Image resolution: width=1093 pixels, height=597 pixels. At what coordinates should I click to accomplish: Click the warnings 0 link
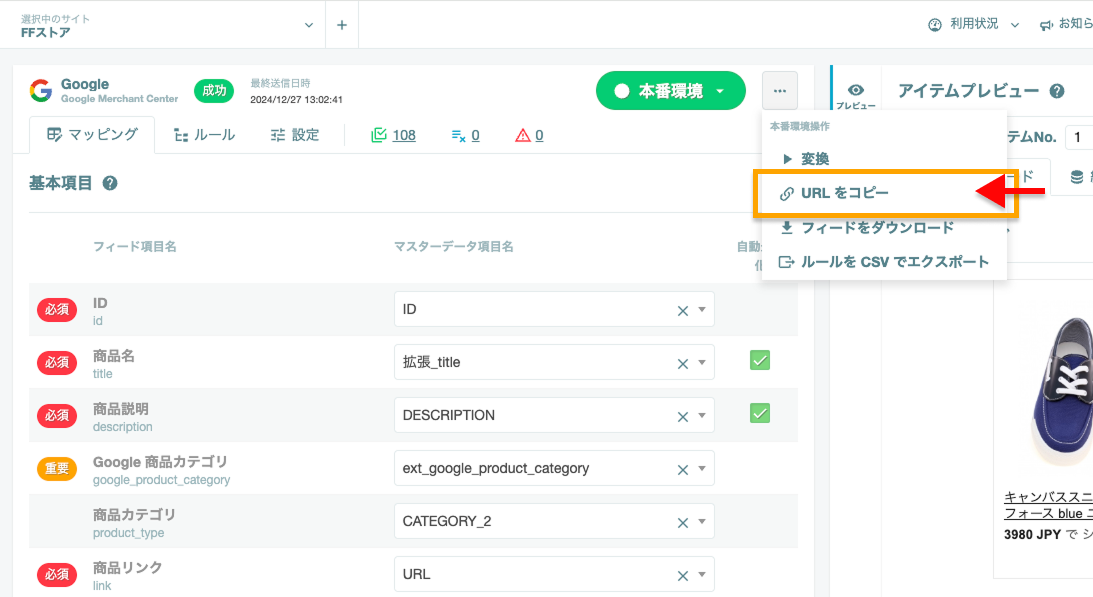[539, 135]
